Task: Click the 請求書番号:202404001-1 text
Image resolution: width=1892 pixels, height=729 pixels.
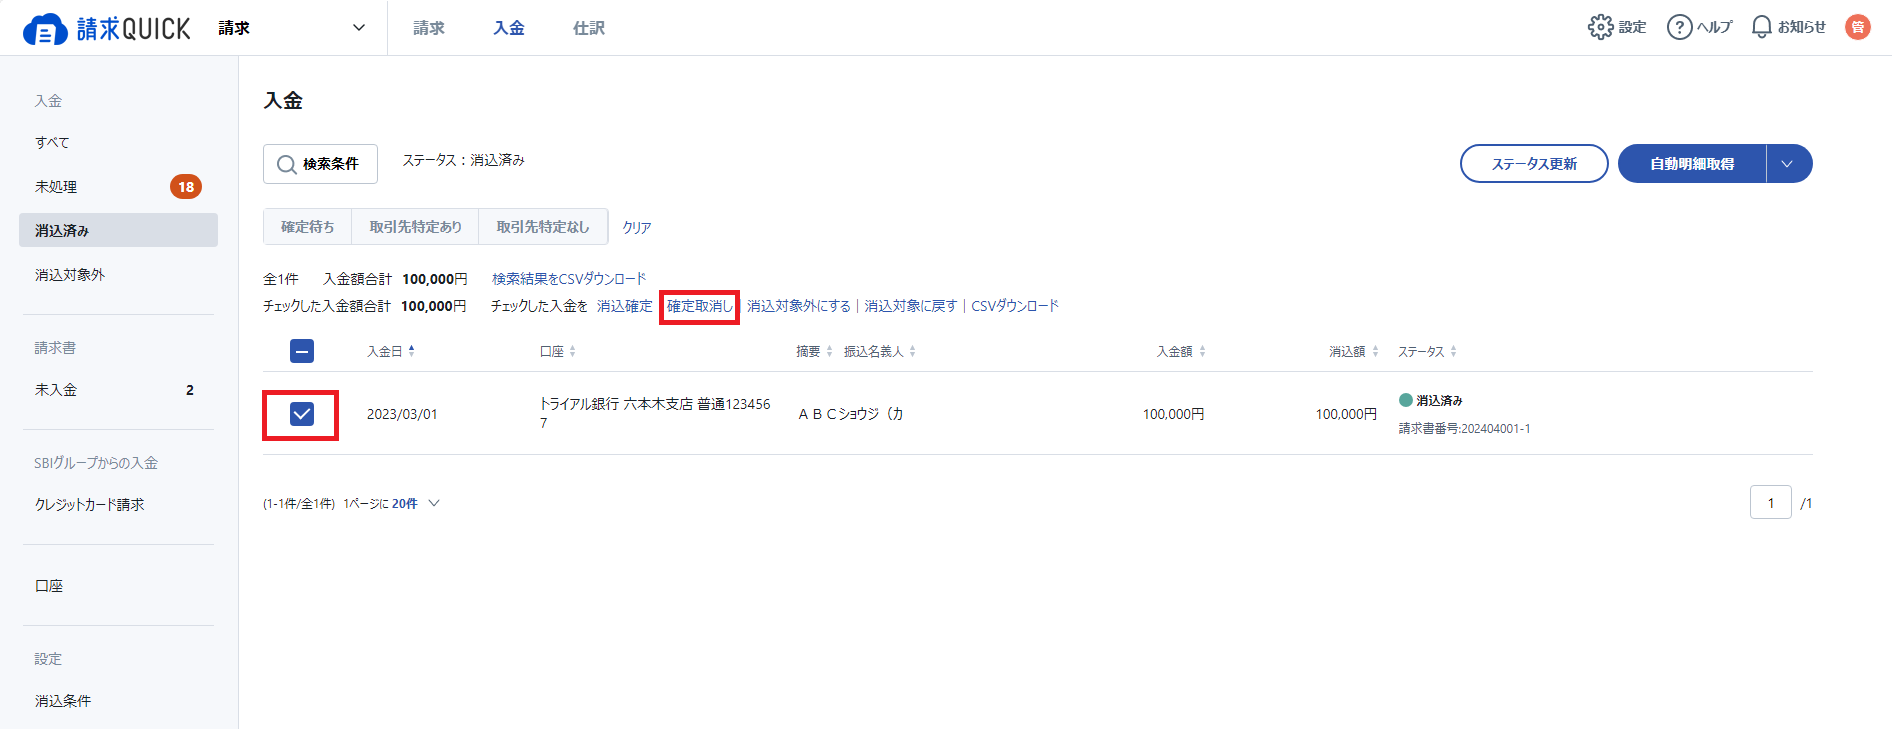Action: pyautogui.click(x=1464, y=428)
